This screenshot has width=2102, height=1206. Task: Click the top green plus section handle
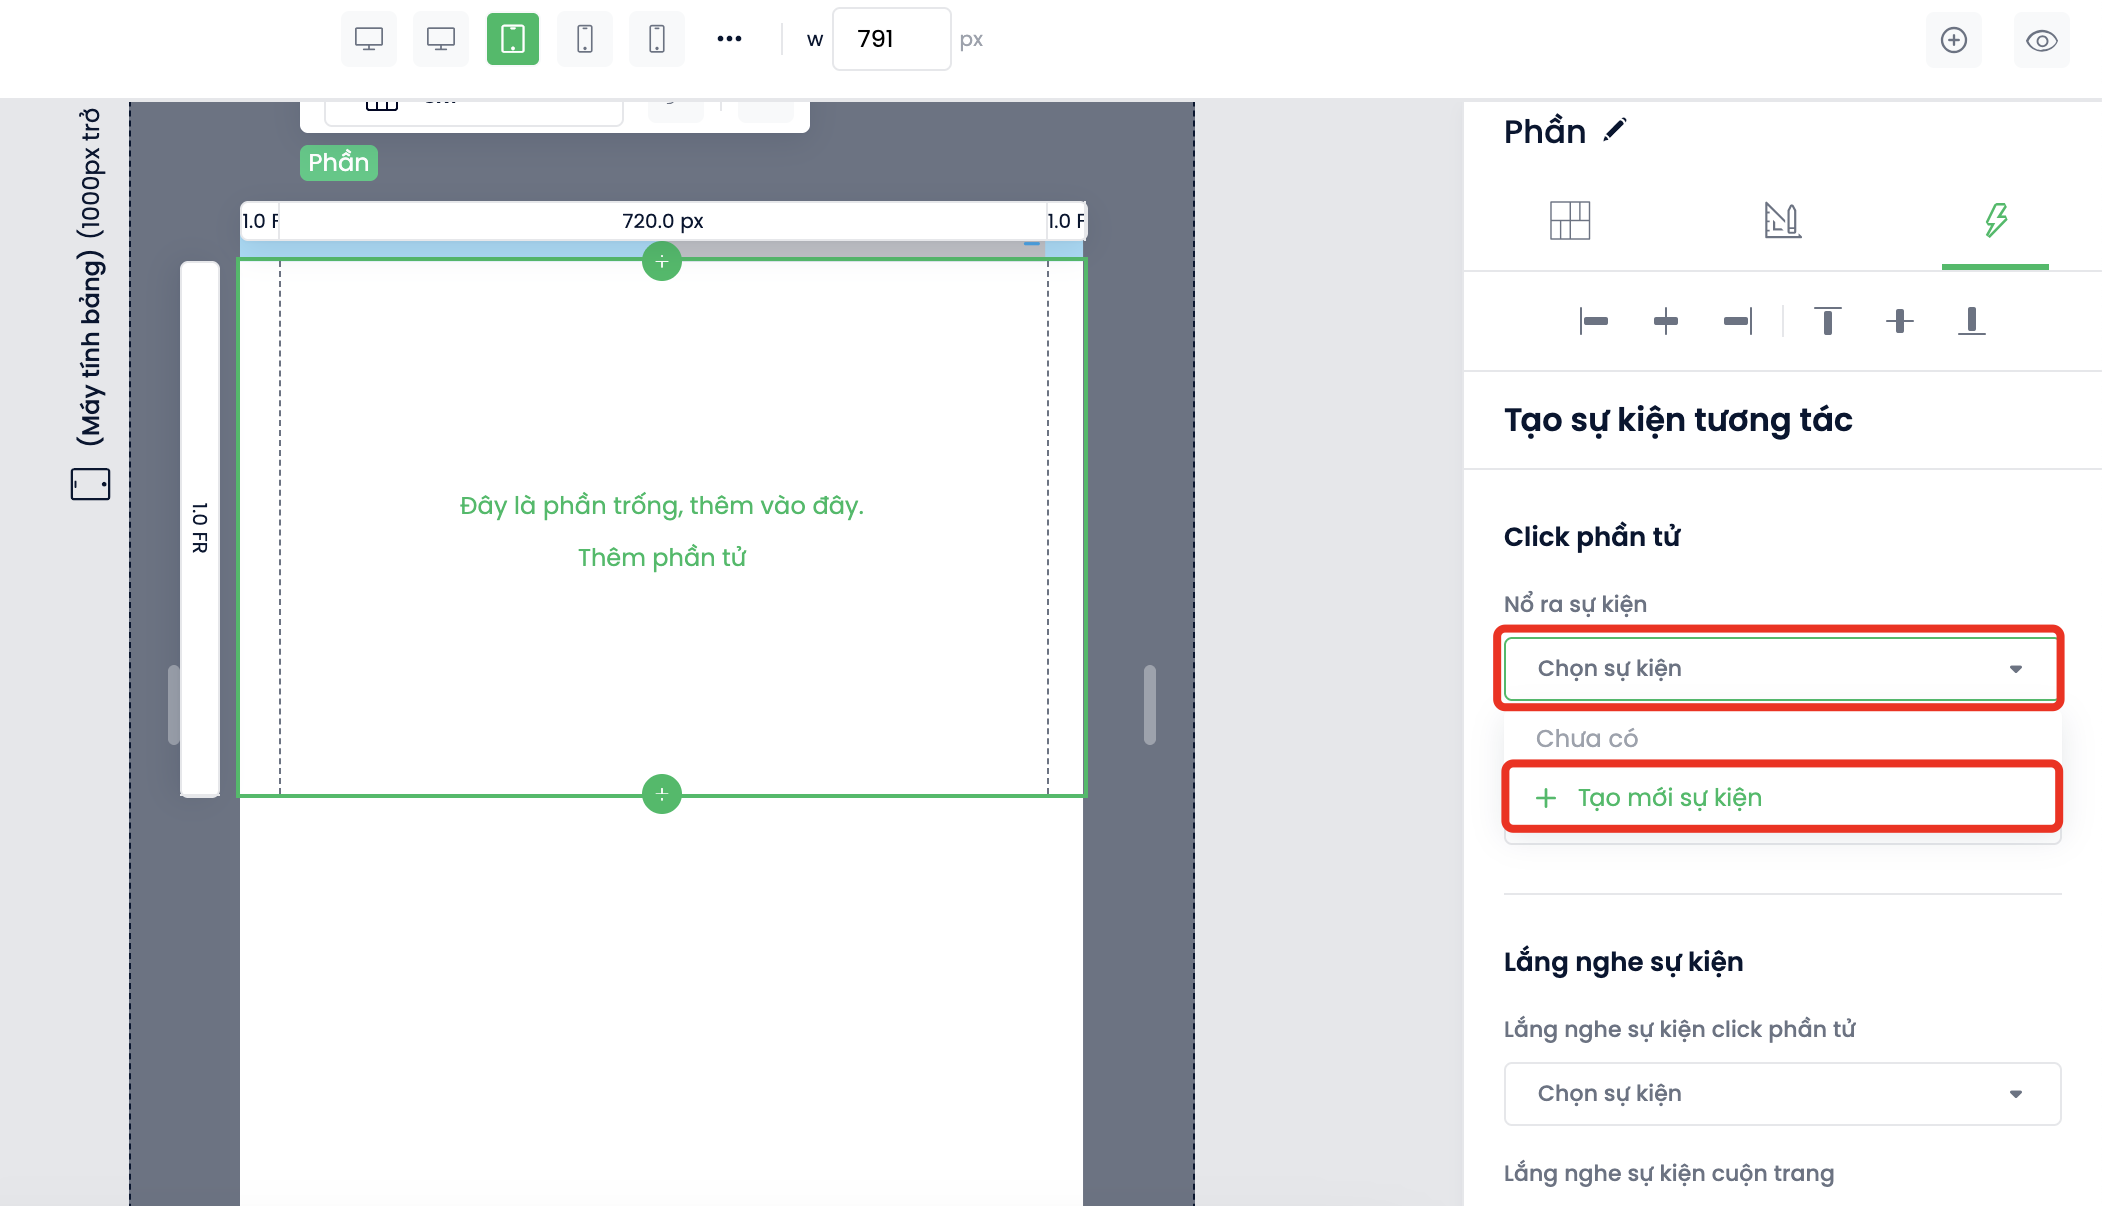(x=661, y=262)
